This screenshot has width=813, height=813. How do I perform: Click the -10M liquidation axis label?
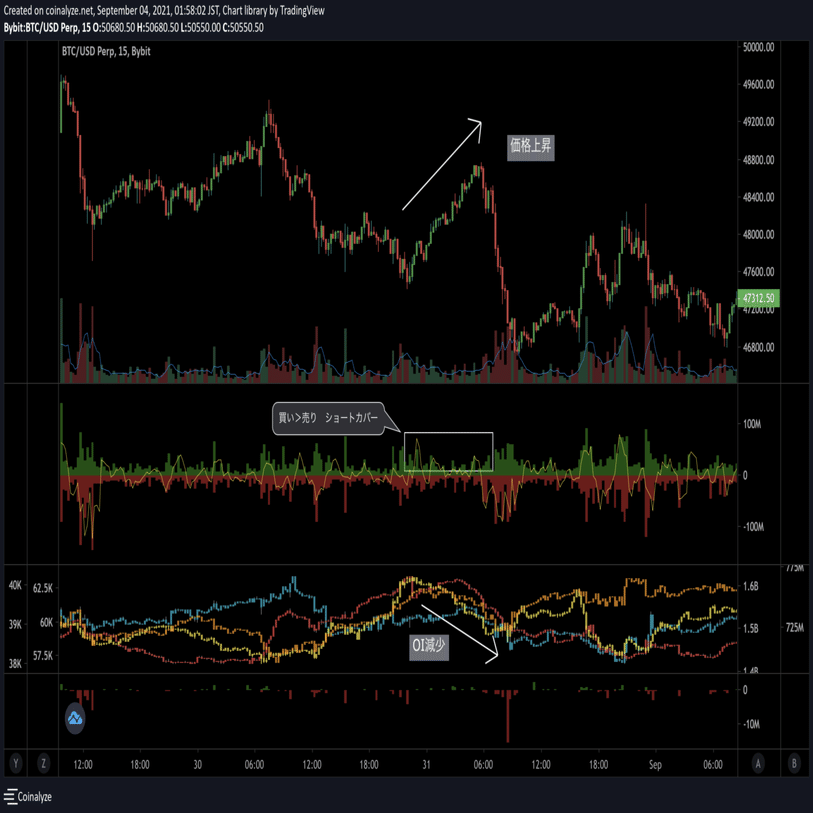752,724
